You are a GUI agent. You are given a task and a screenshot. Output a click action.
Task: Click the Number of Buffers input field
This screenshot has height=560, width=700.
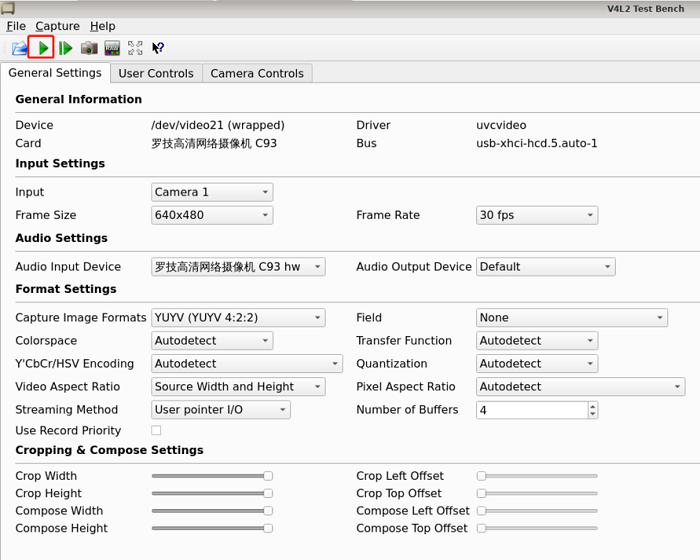click(530, 410)
